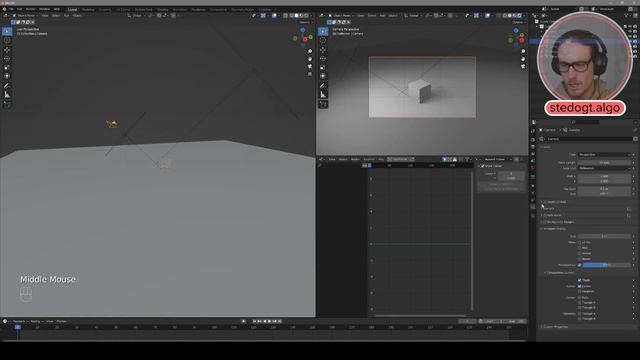Click the Focal Length value field

coord(604,162)
